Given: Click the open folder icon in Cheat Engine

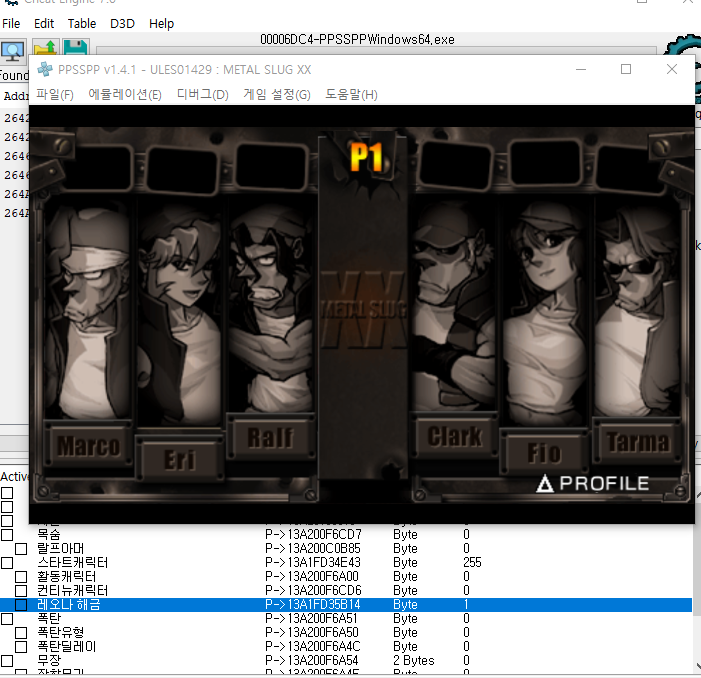Looking at the screenshot, I should [45, 48].
